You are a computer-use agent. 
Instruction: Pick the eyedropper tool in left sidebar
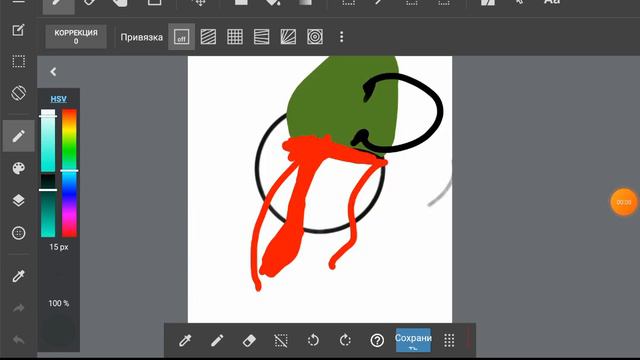click(x=18, y=276)
